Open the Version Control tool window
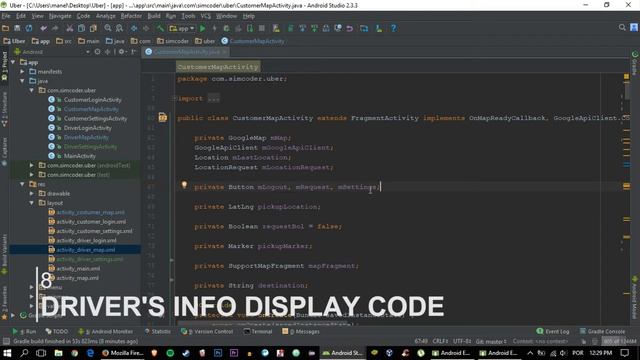The image size is (640, 360). point(207,331)
